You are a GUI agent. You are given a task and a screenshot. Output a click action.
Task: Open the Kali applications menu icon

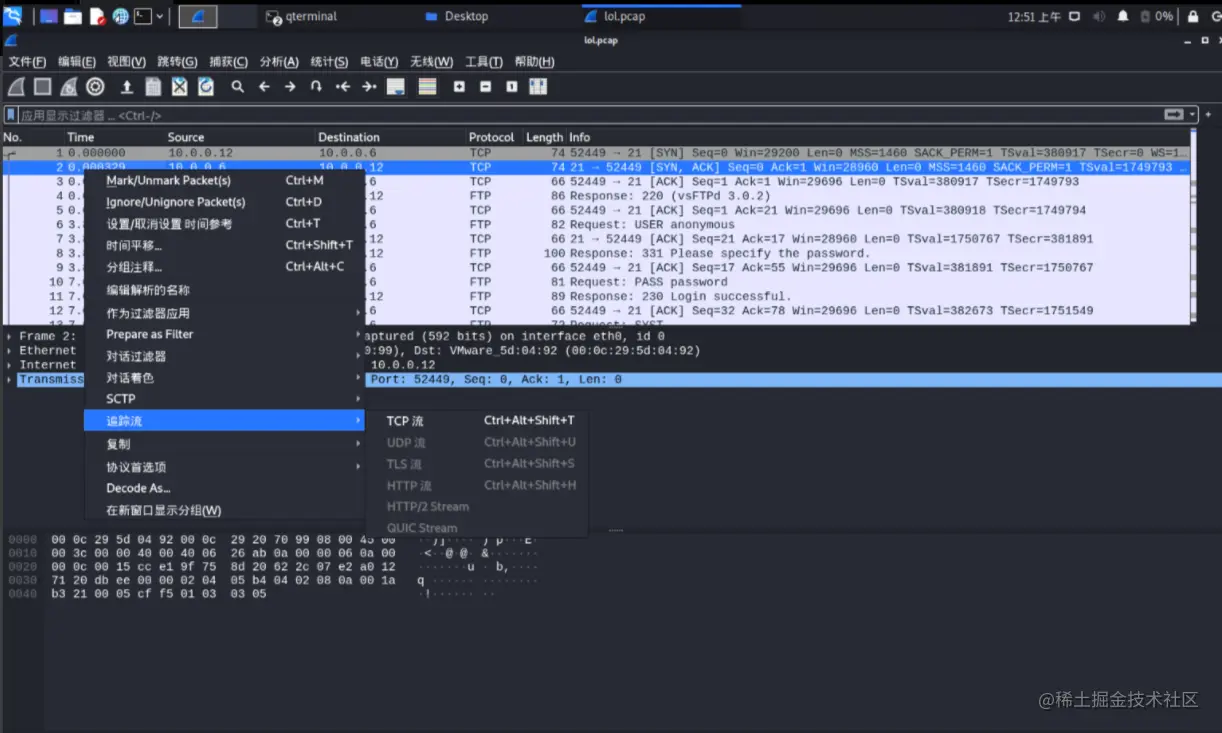[x=13, y=16]
